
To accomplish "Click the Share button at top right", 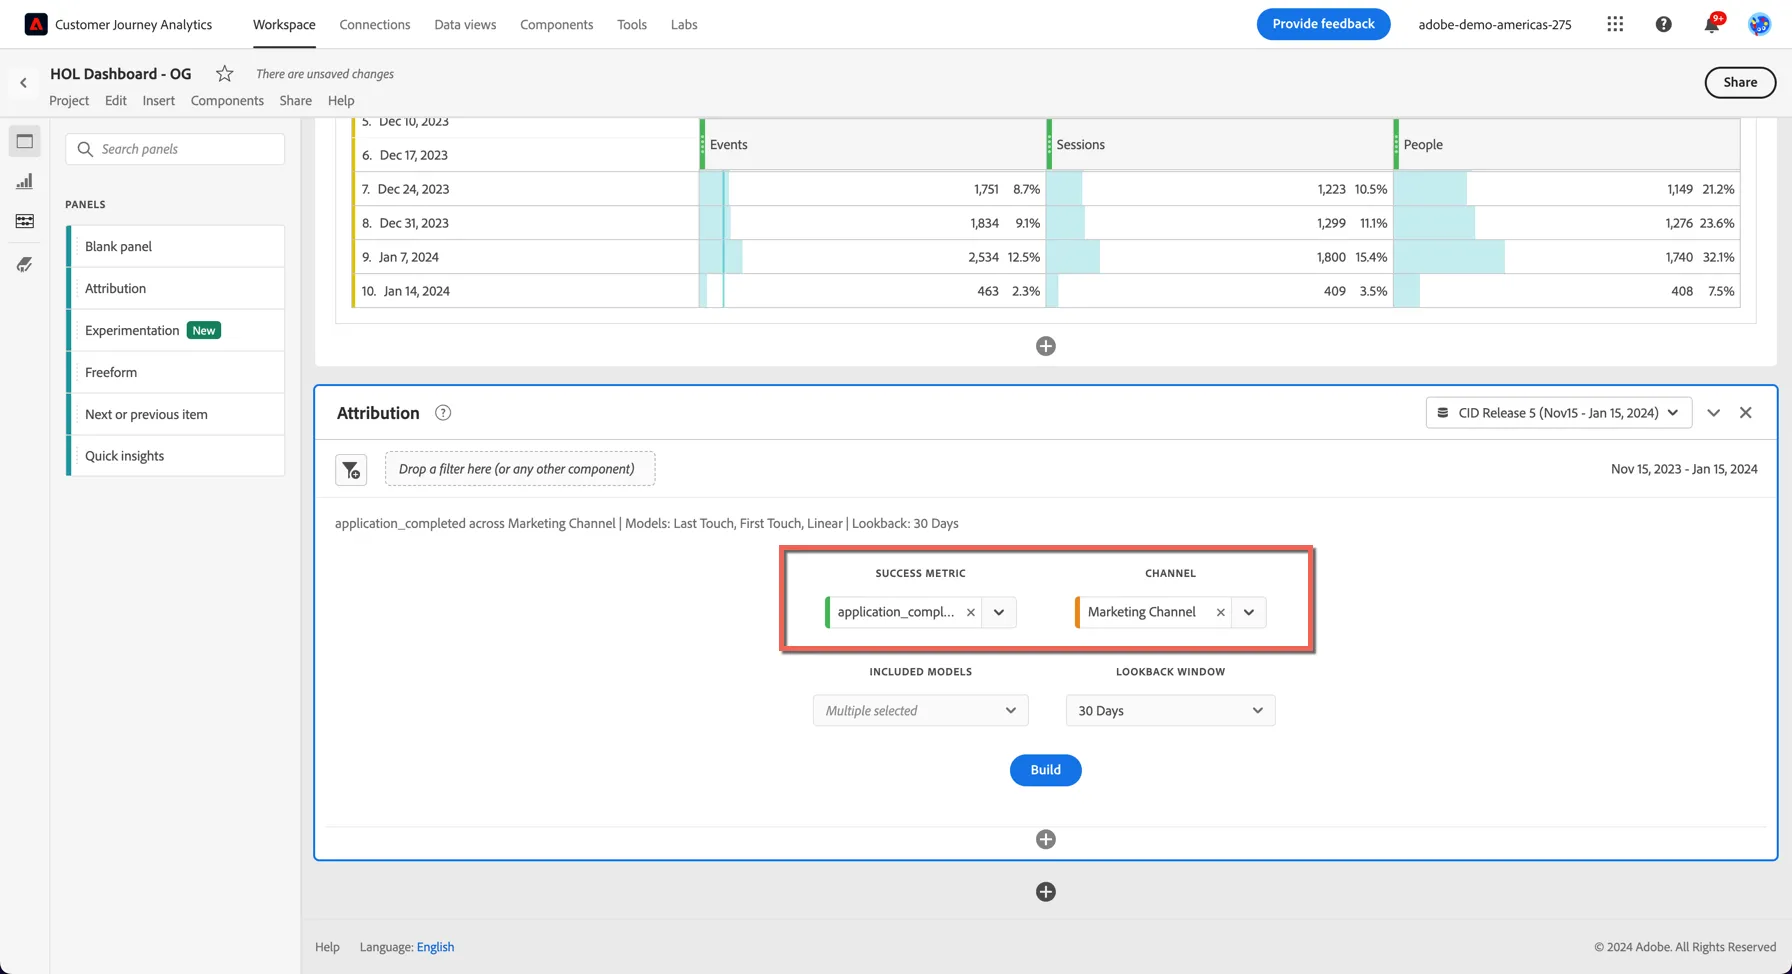I will [x=1740, y=83].
